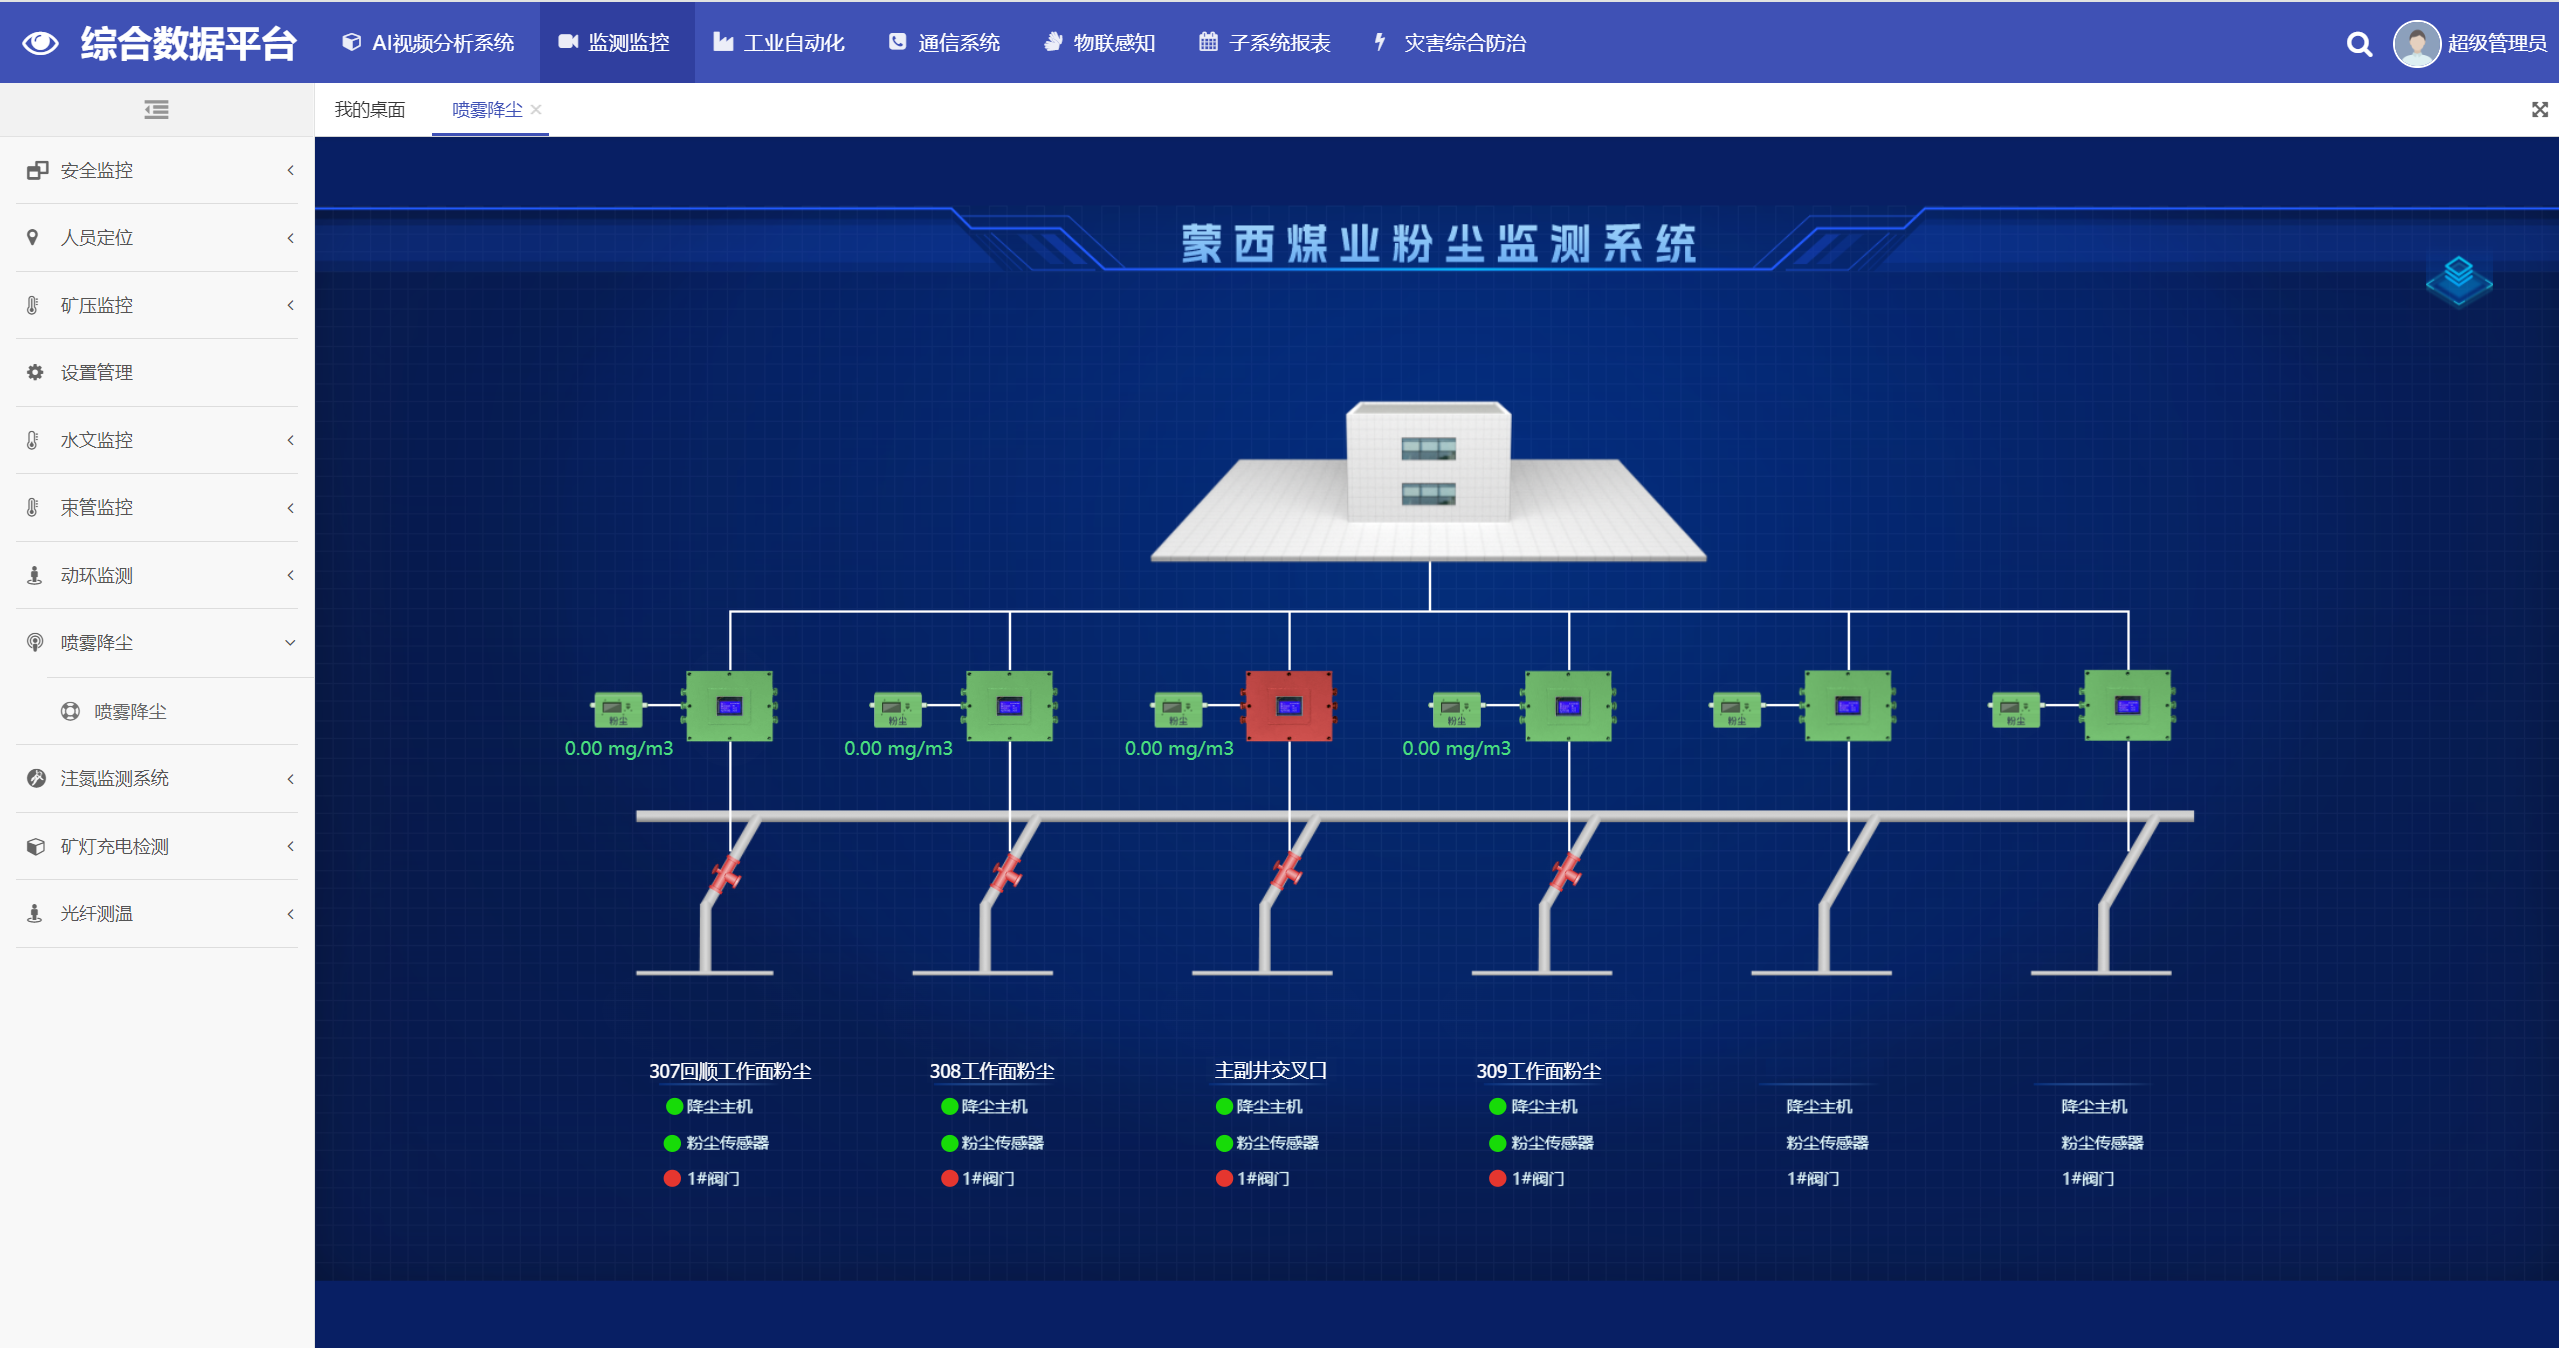Image resolution: width=2559 pixels, height=1348 pixels.
Task: Collapse sidebar using the menu fold icon
Action: pos(156,110)
